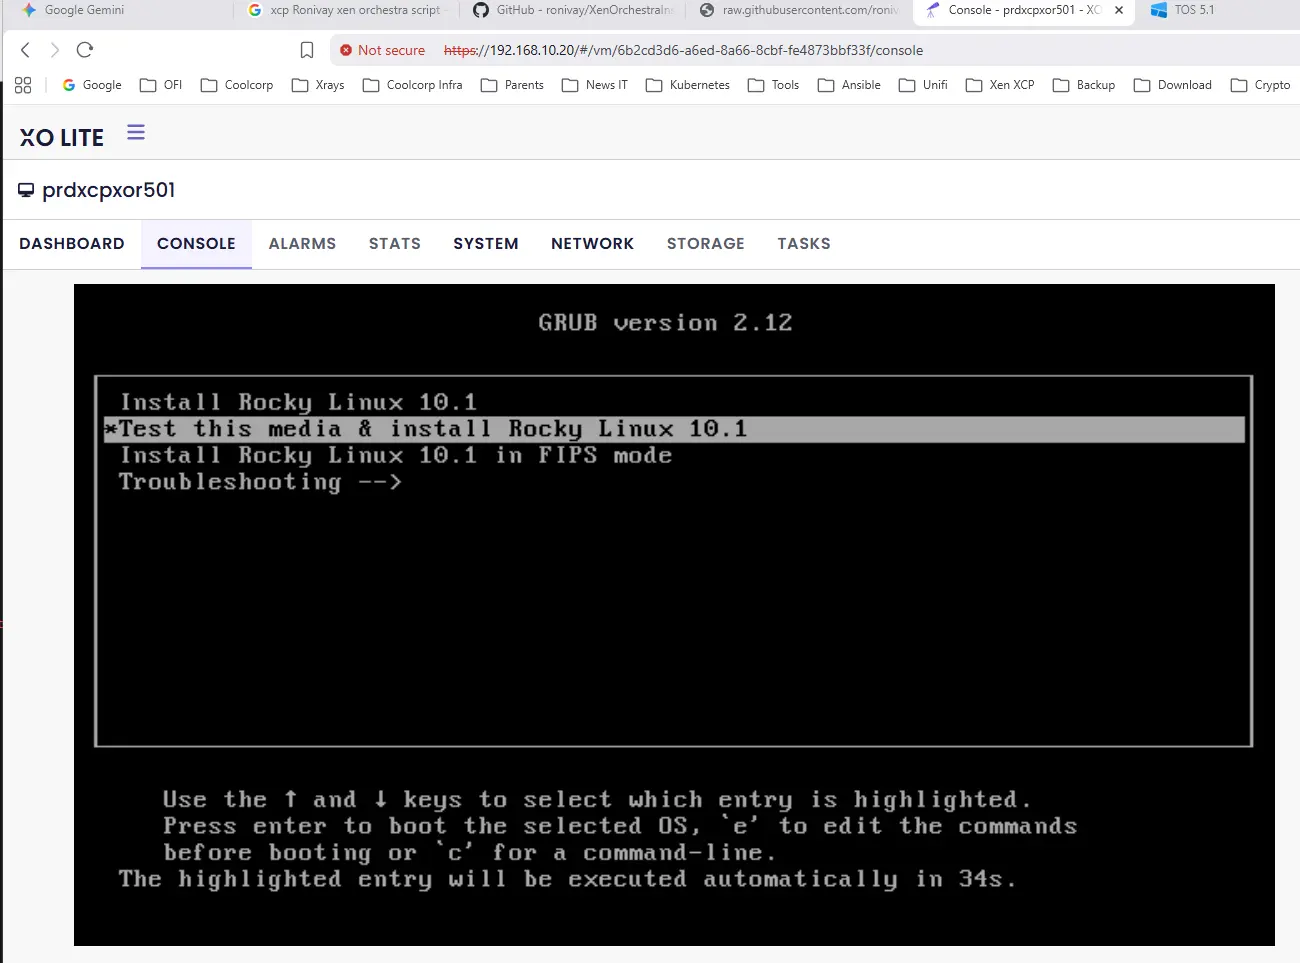The height and width of the screenshot is (963, 1300).
Task: Switch to the ALARMS tab
Action: 302,243
